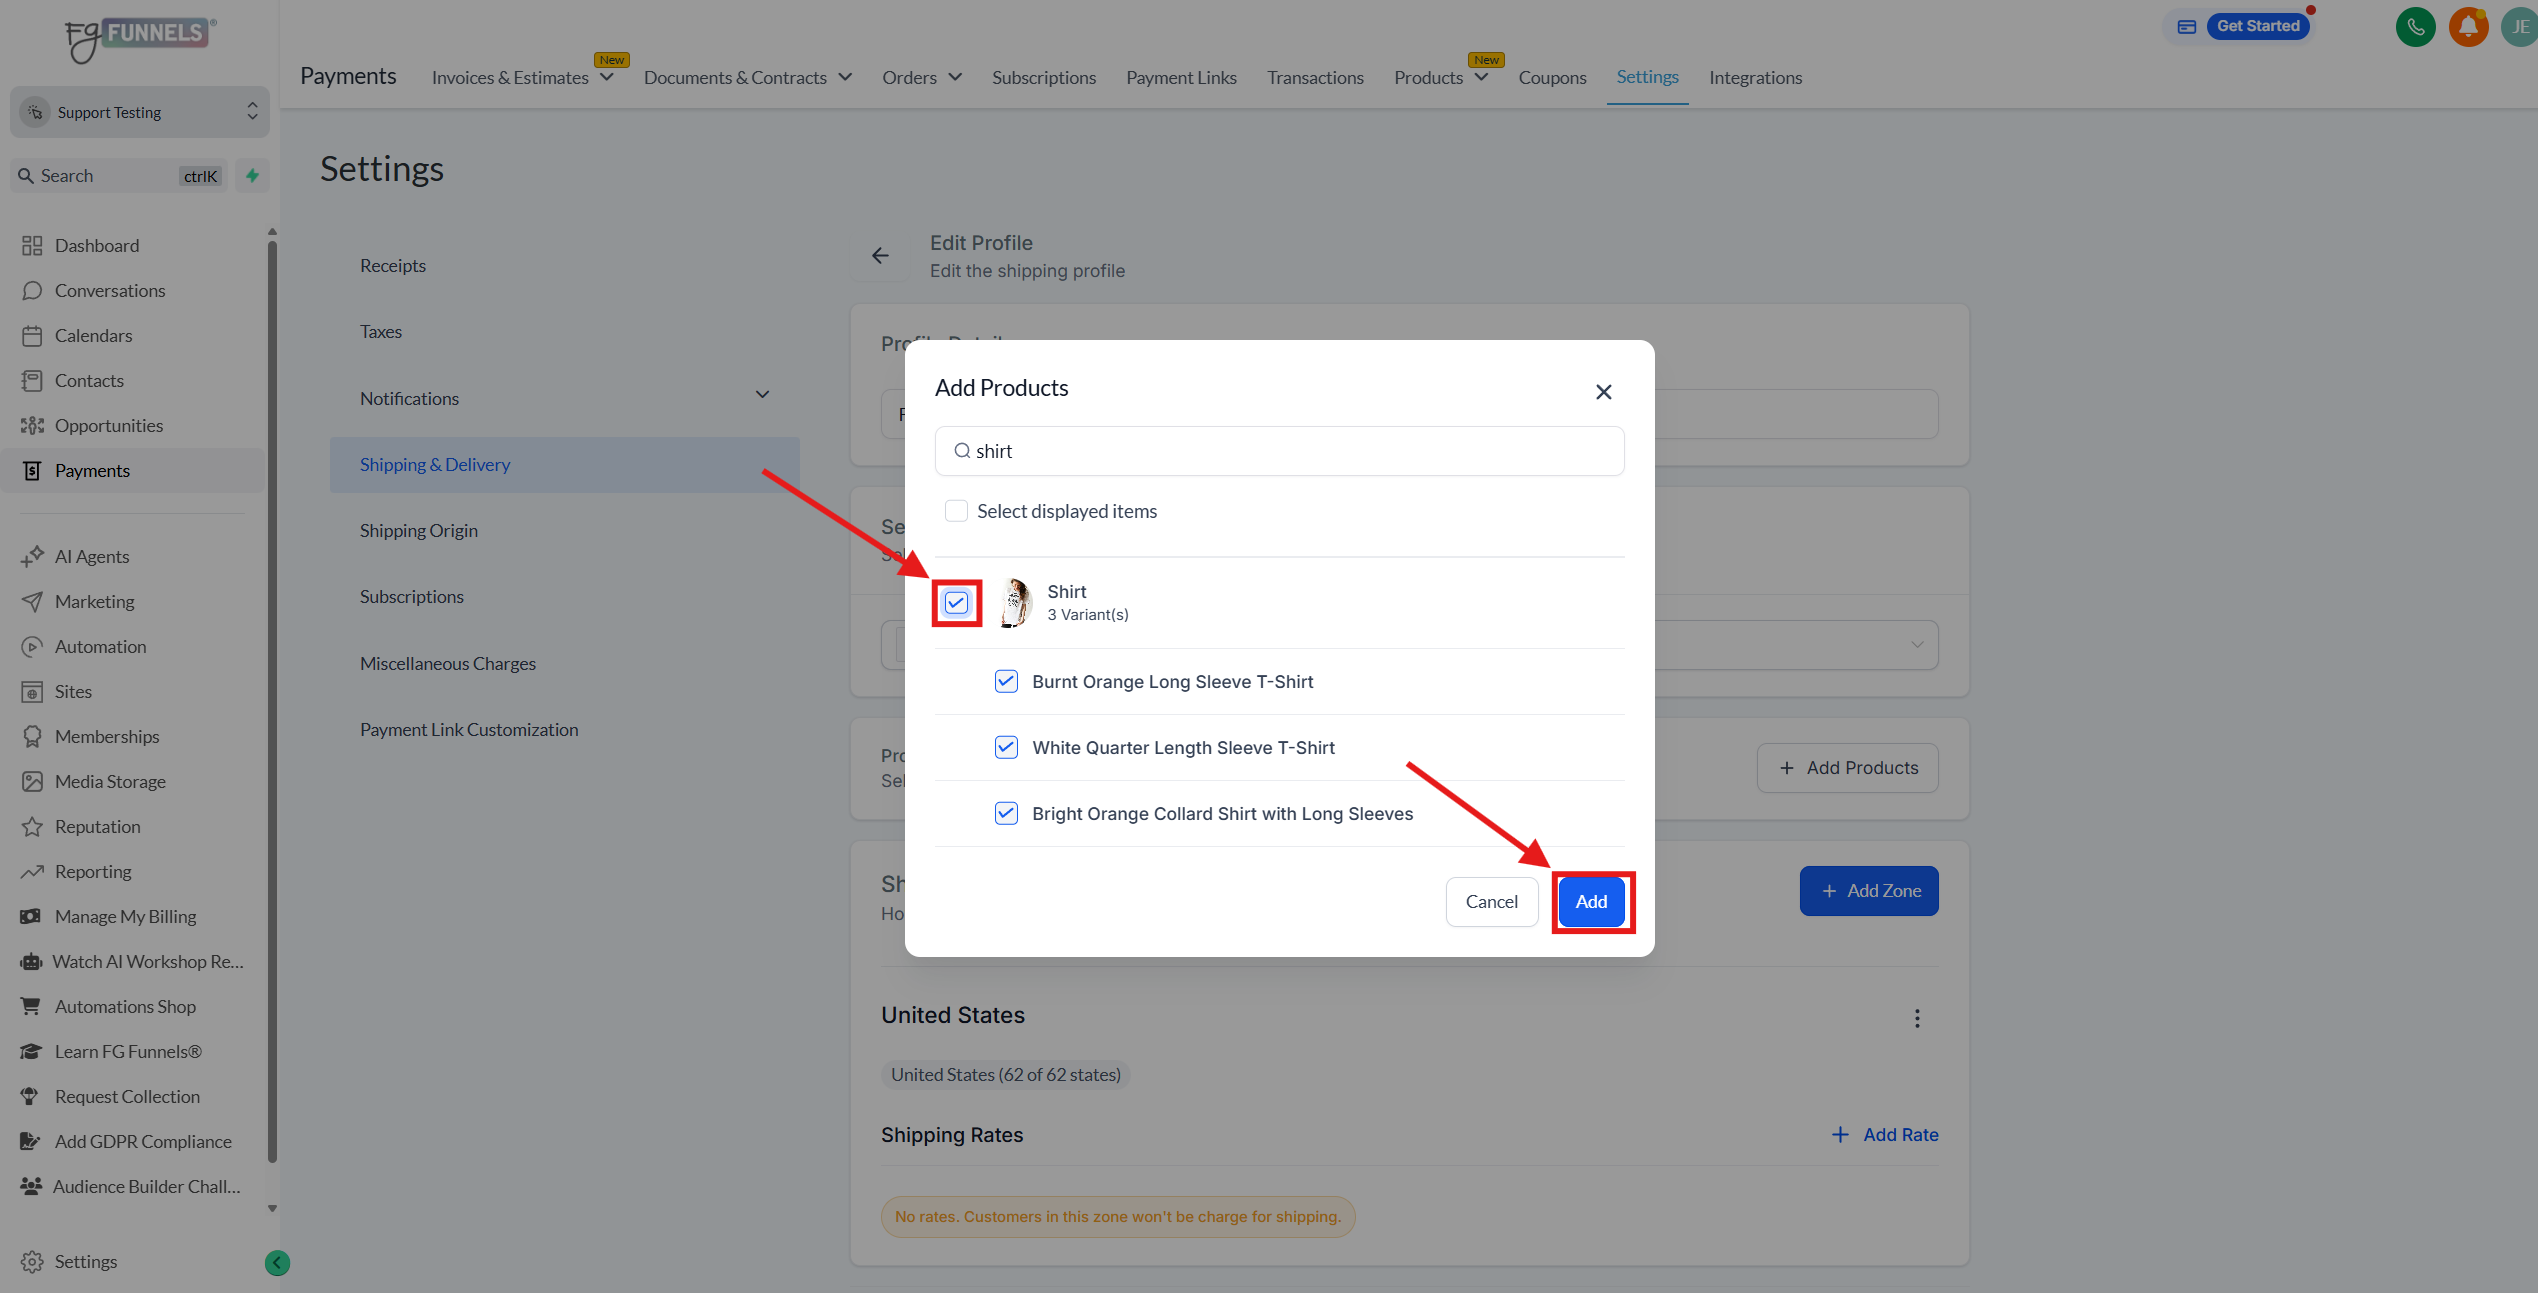Open Automation from the sidebar
The image size is (2538, 1293).
[100, 647]
